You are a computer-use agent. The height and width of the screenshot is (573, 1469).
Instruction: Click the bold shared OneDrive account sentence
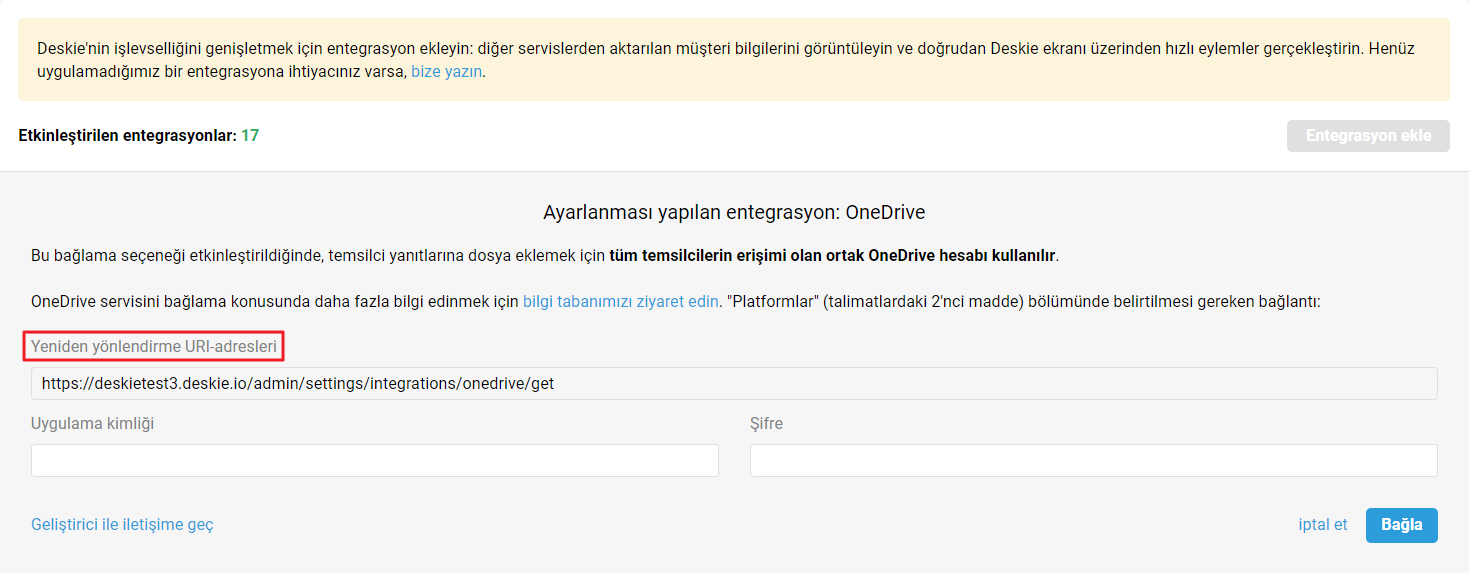pyautogui.click(x=832, y=255)
